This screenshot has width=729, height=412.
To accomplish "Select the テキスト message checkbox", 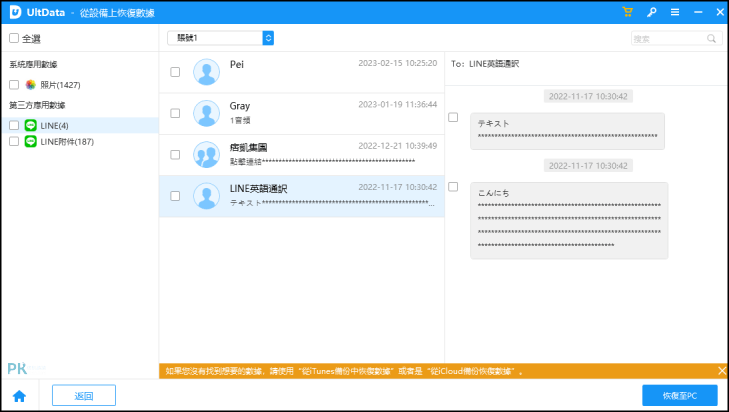I will (x=453, y=117).
